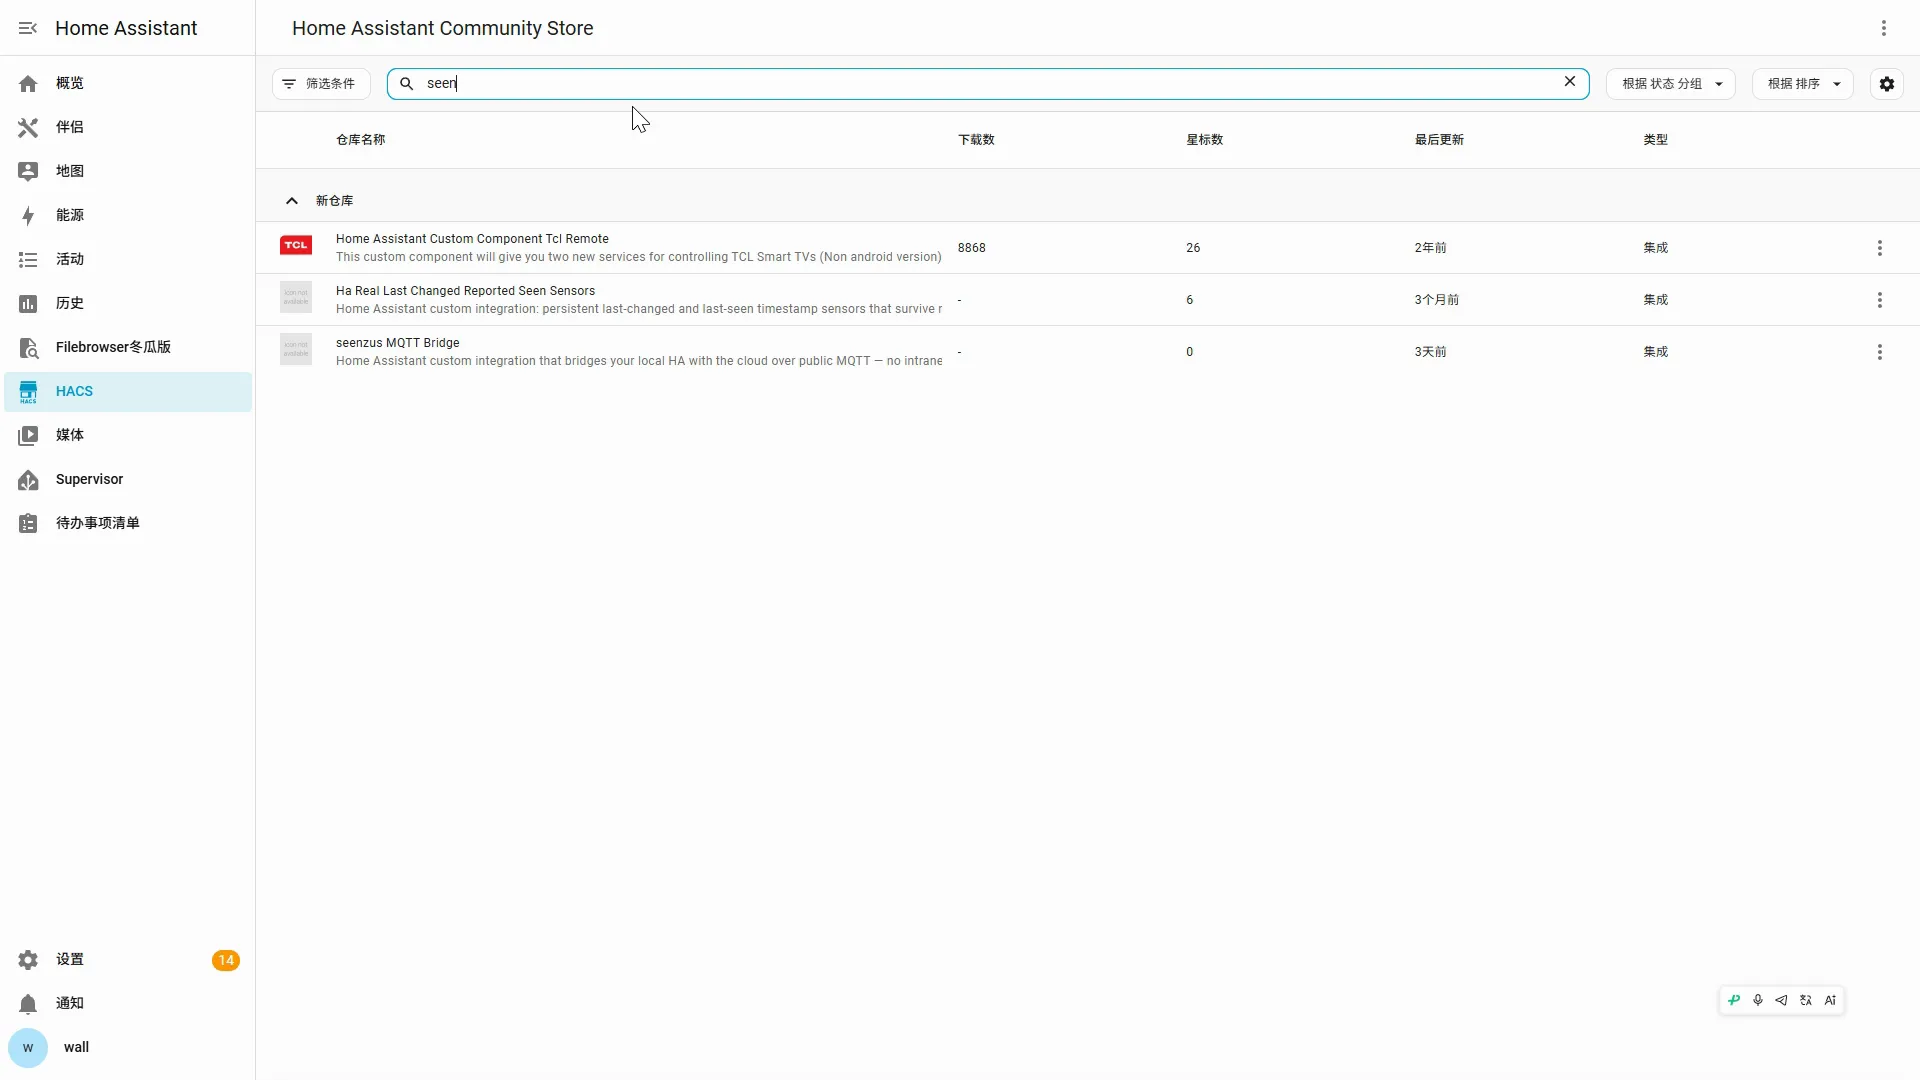Image resolution: width=1920 pixels, height=1080 pixels.
Task: Open the 历史 history chart icon
Action: 28,304
